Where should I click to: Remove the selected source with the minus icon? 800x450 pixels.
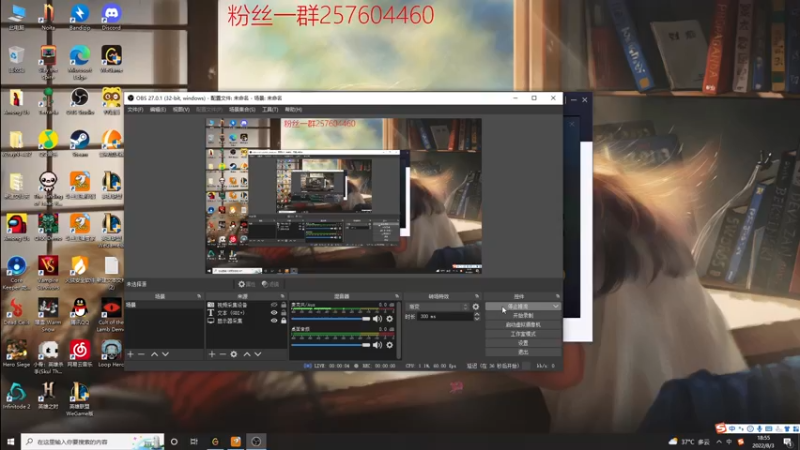(222, 354)
